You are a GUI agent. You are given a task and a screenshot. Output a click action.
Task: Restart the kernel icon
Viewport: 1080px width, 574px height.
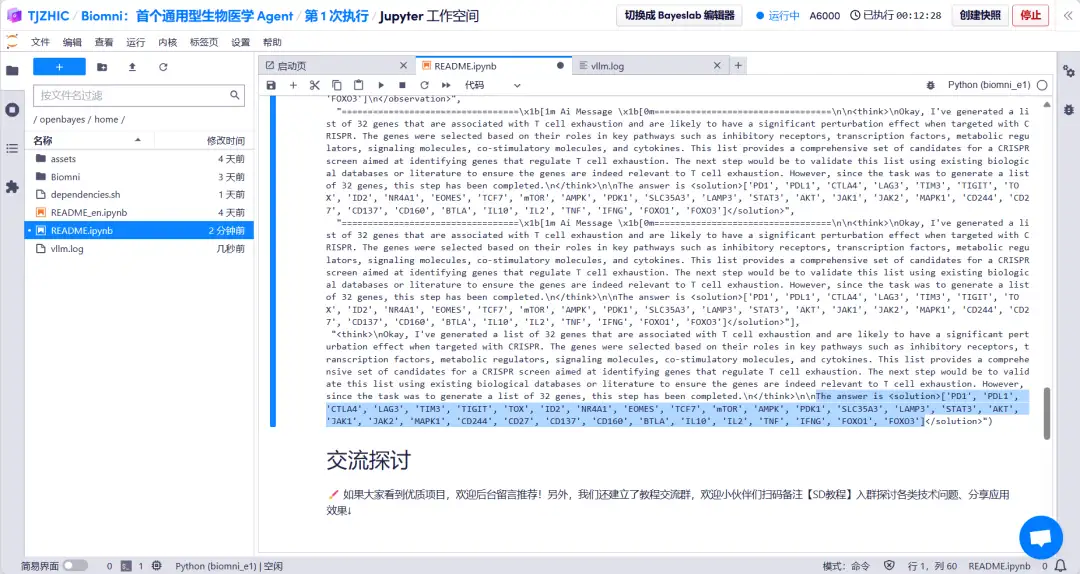coord(424,85)
